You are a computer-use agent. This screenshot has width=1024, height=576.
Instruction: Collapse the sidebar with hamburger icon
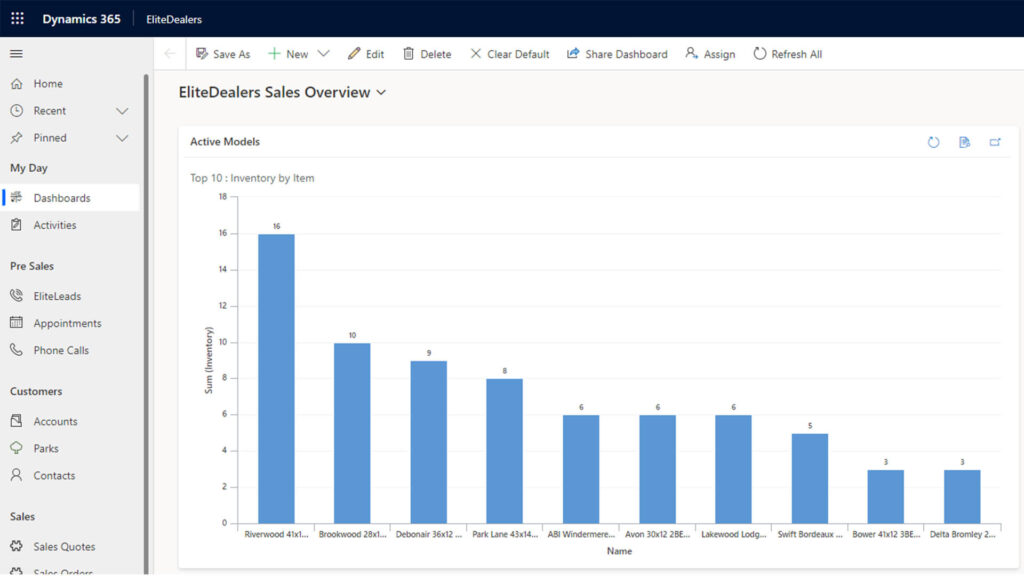tap(16, 54)
